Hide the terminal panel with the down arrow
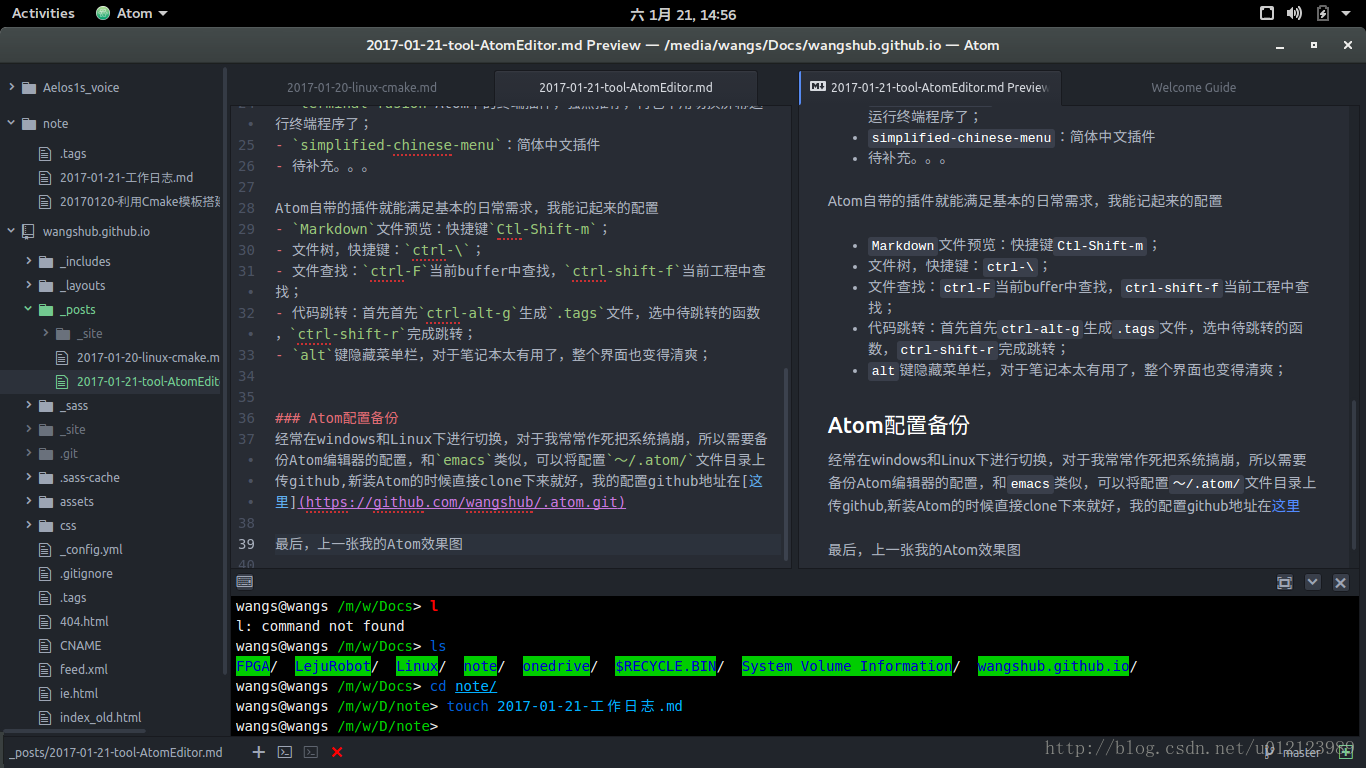 1313,582
